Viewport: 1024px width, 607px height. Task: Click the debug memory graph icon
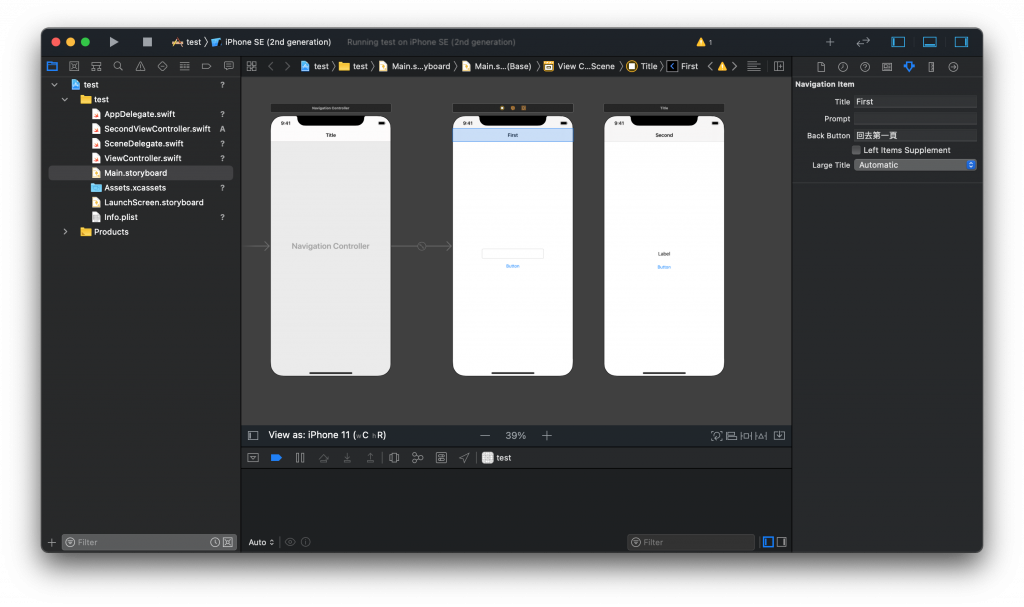[x=417, y=458]
